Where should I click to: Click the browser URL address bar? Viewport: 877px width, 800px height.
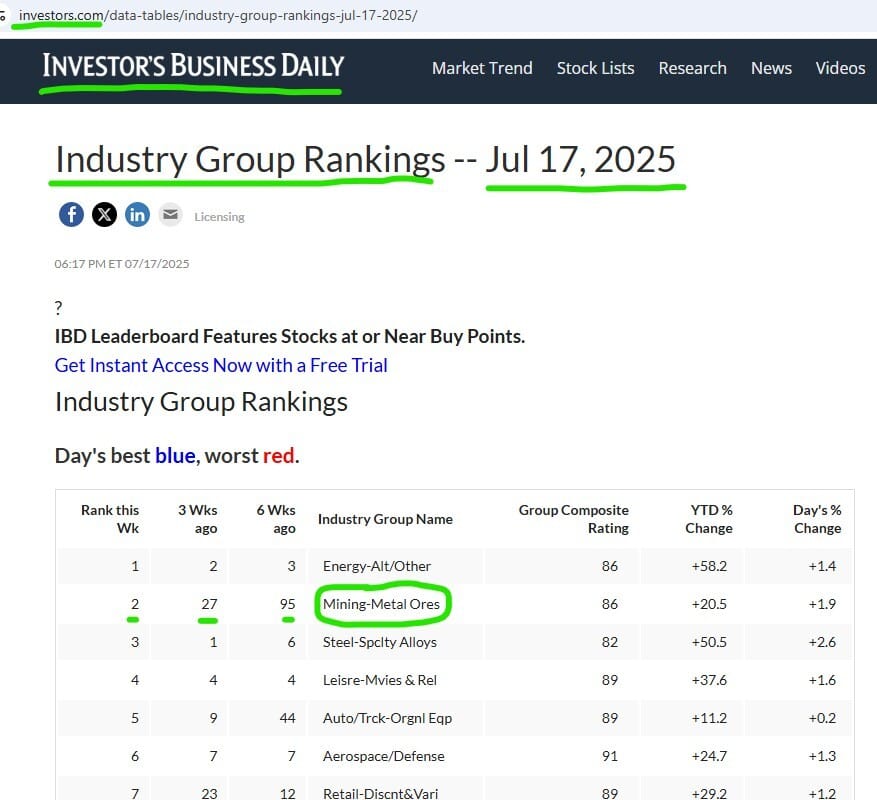click(x=218, y=16)
